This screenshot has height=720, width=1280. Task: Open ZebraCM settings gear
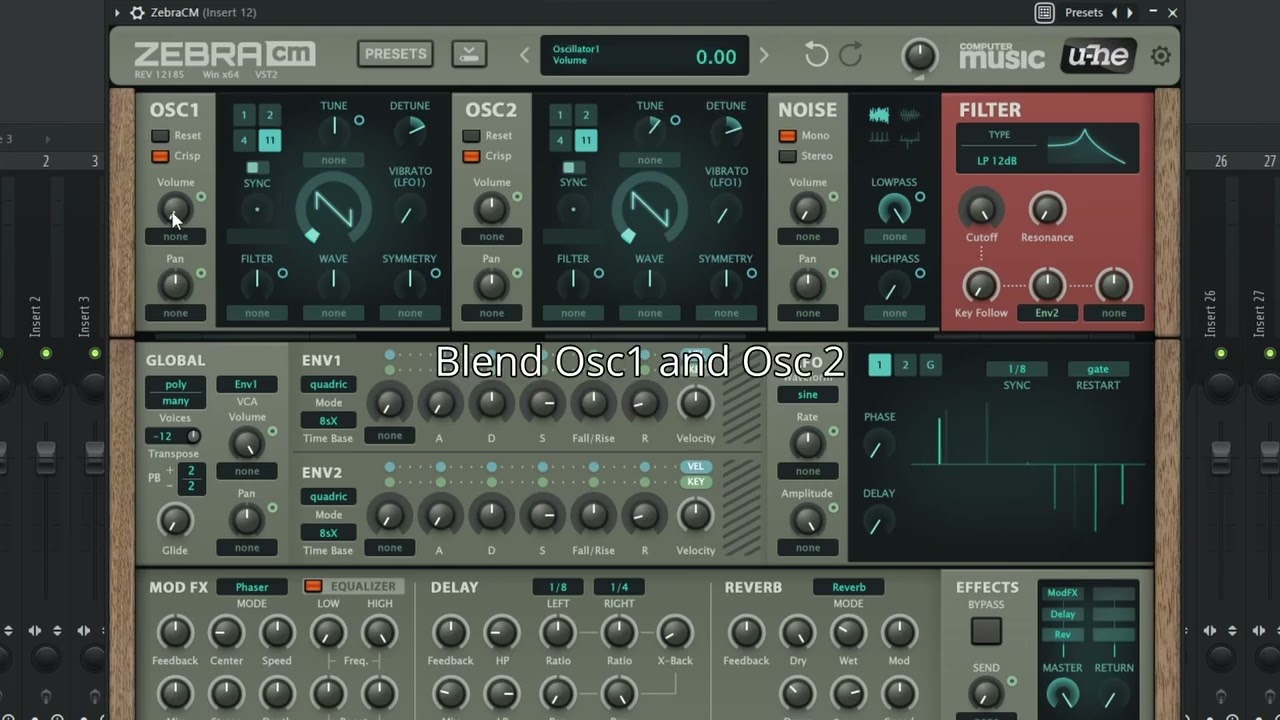click(x=1160, y=56)
